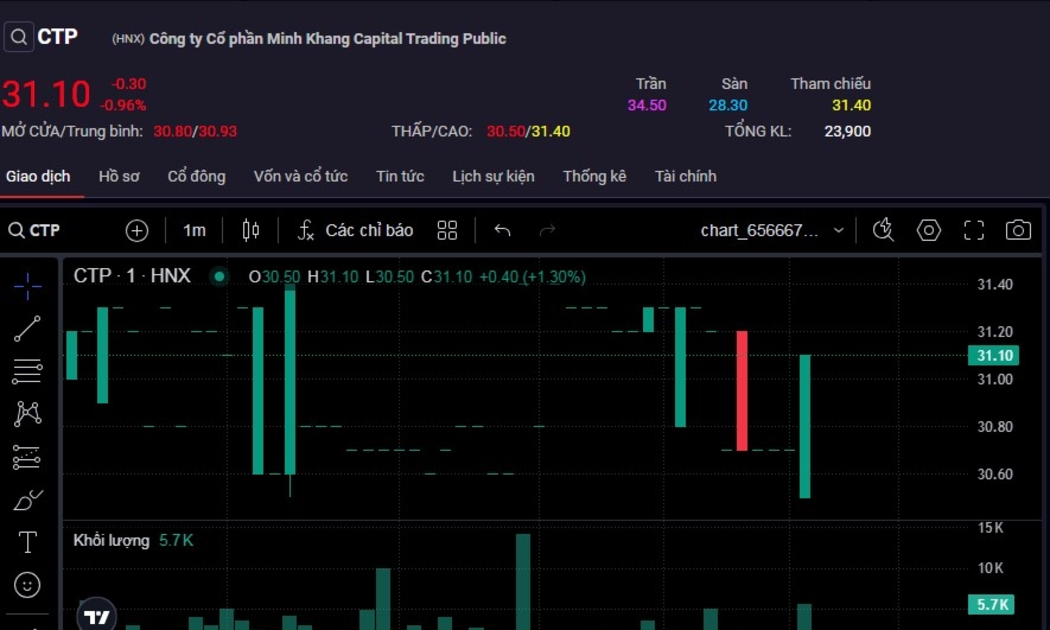This screenshot has height=630, width=1050.
Task: Switch to the Tin tức tab
Action: tap(400, 177)
